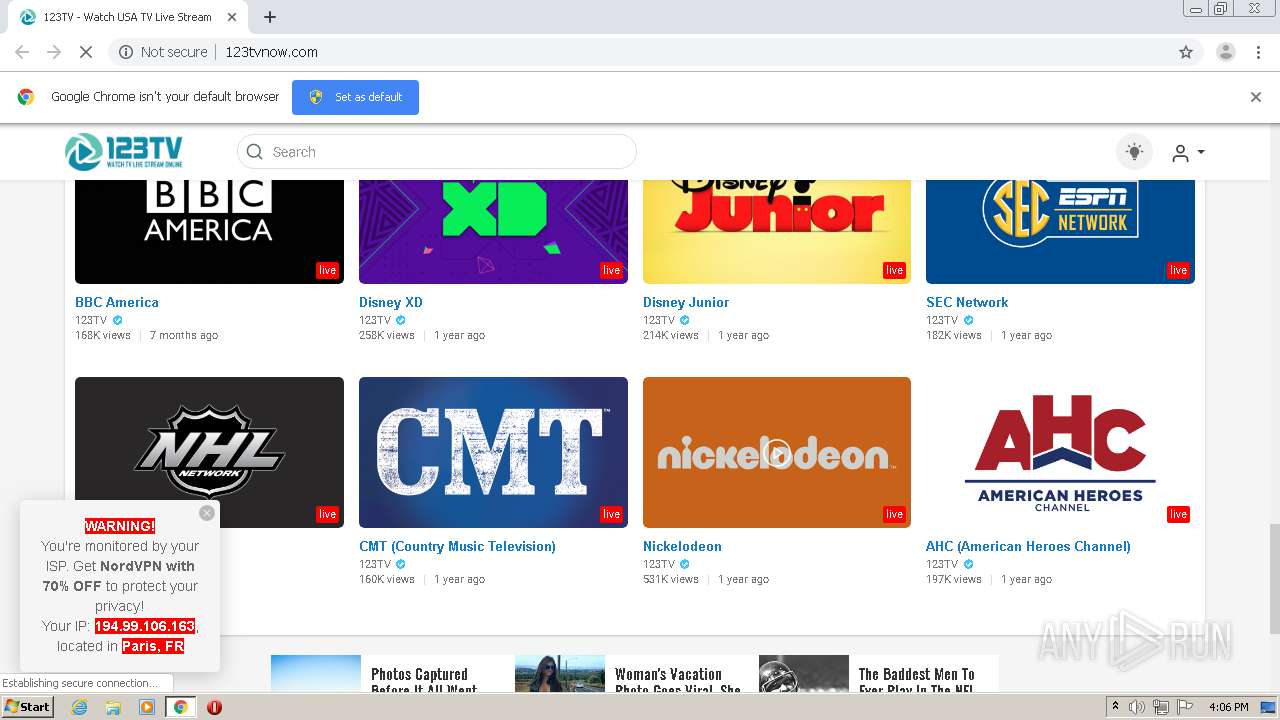Screen dimensions: 1280x720
Task: Open the SEC Network channel thumbnail
Action: [x=1060, y=231]
